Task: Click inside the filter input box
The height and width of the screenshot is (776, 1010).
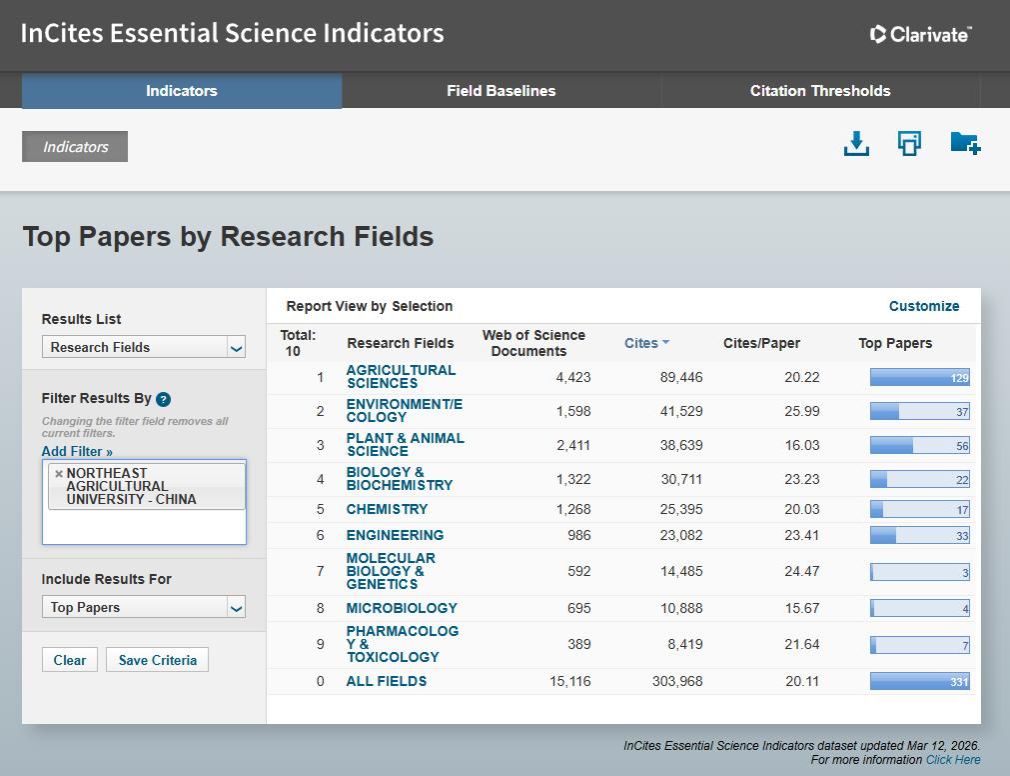Action: [x=144, y=528]
